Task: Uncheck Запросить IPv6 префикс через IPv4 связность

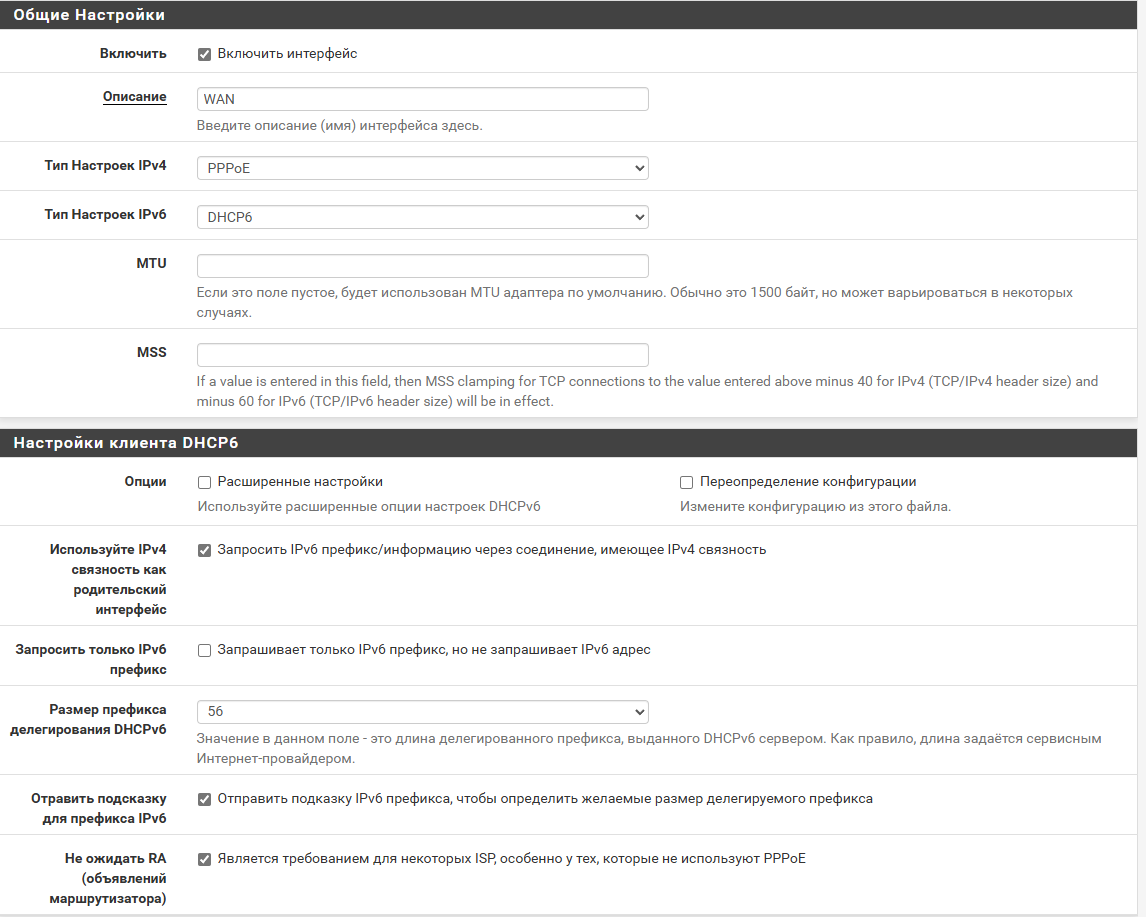Action: click(x=205, y=550)
